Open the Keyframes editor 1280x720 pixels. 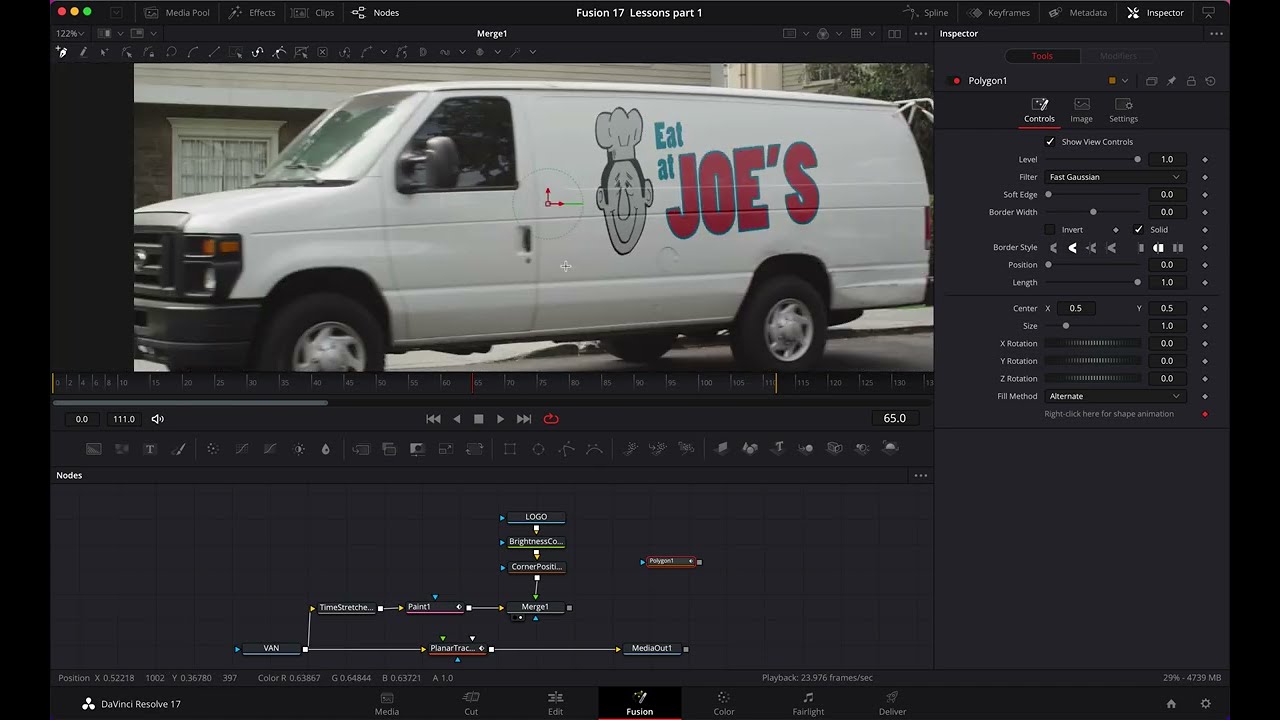coord(999,13)
